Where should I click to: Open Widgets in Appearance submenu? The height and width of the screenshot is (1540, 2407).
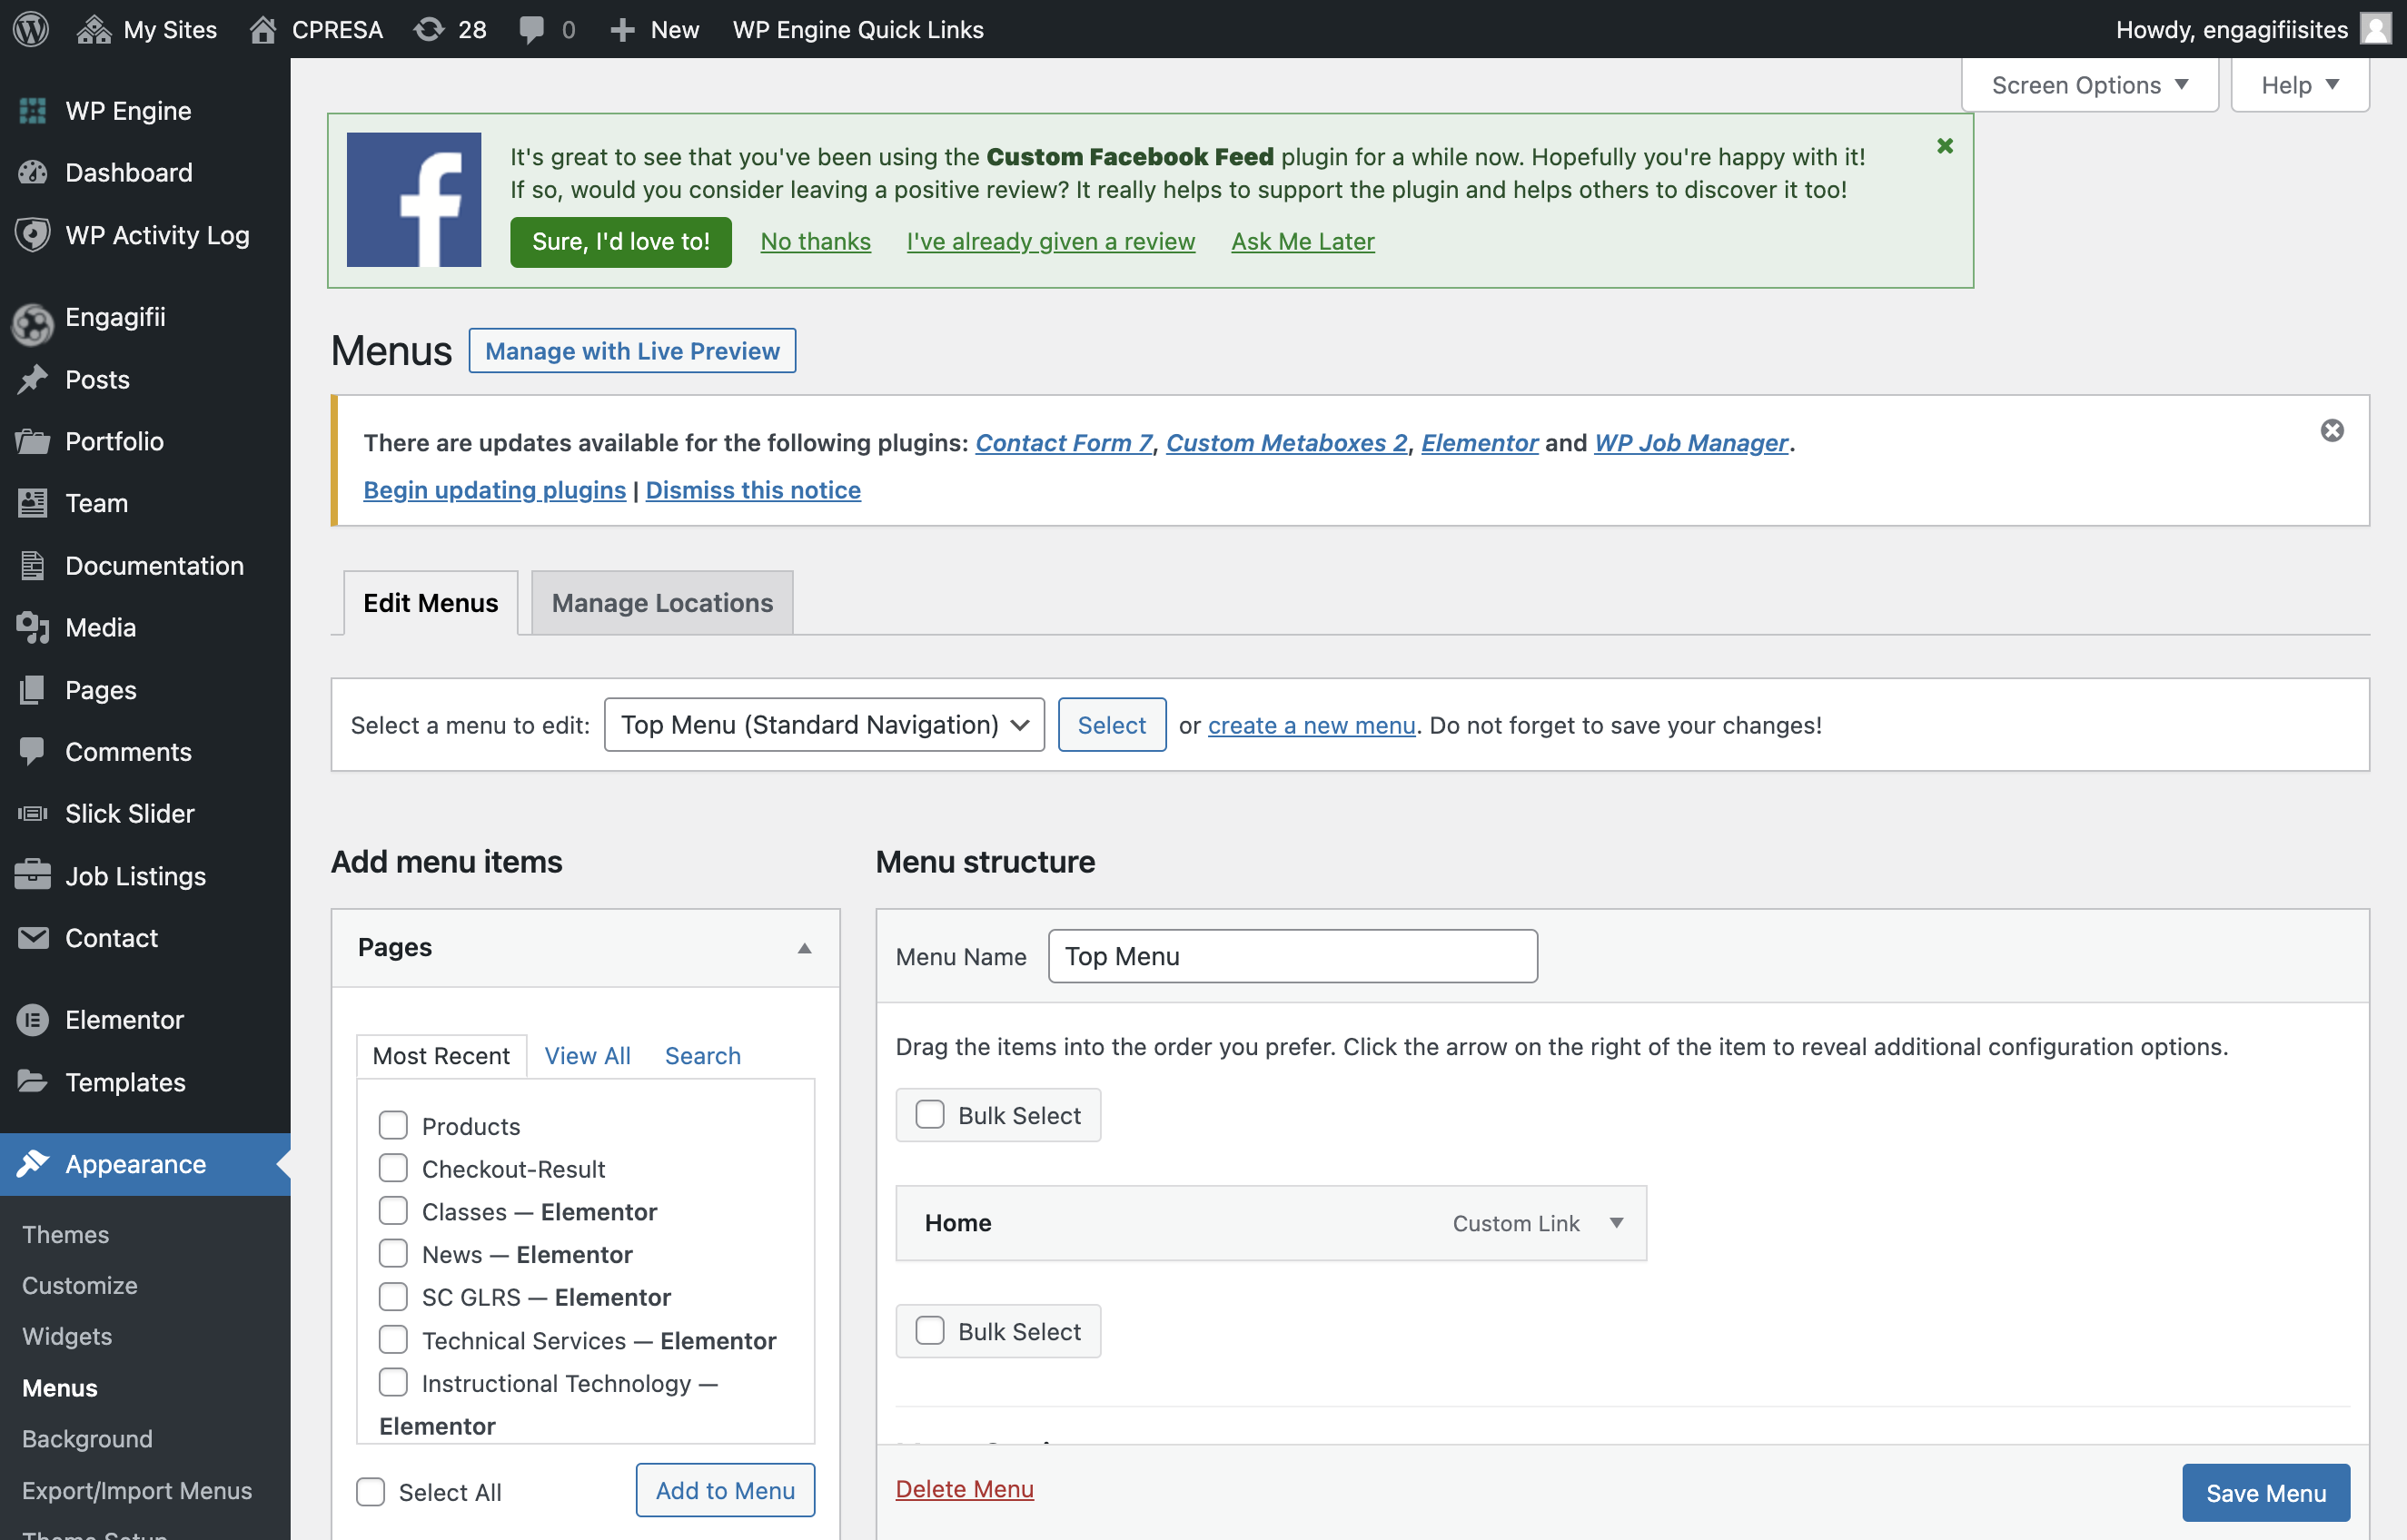pyautogui.click(x=67, y=1336)
